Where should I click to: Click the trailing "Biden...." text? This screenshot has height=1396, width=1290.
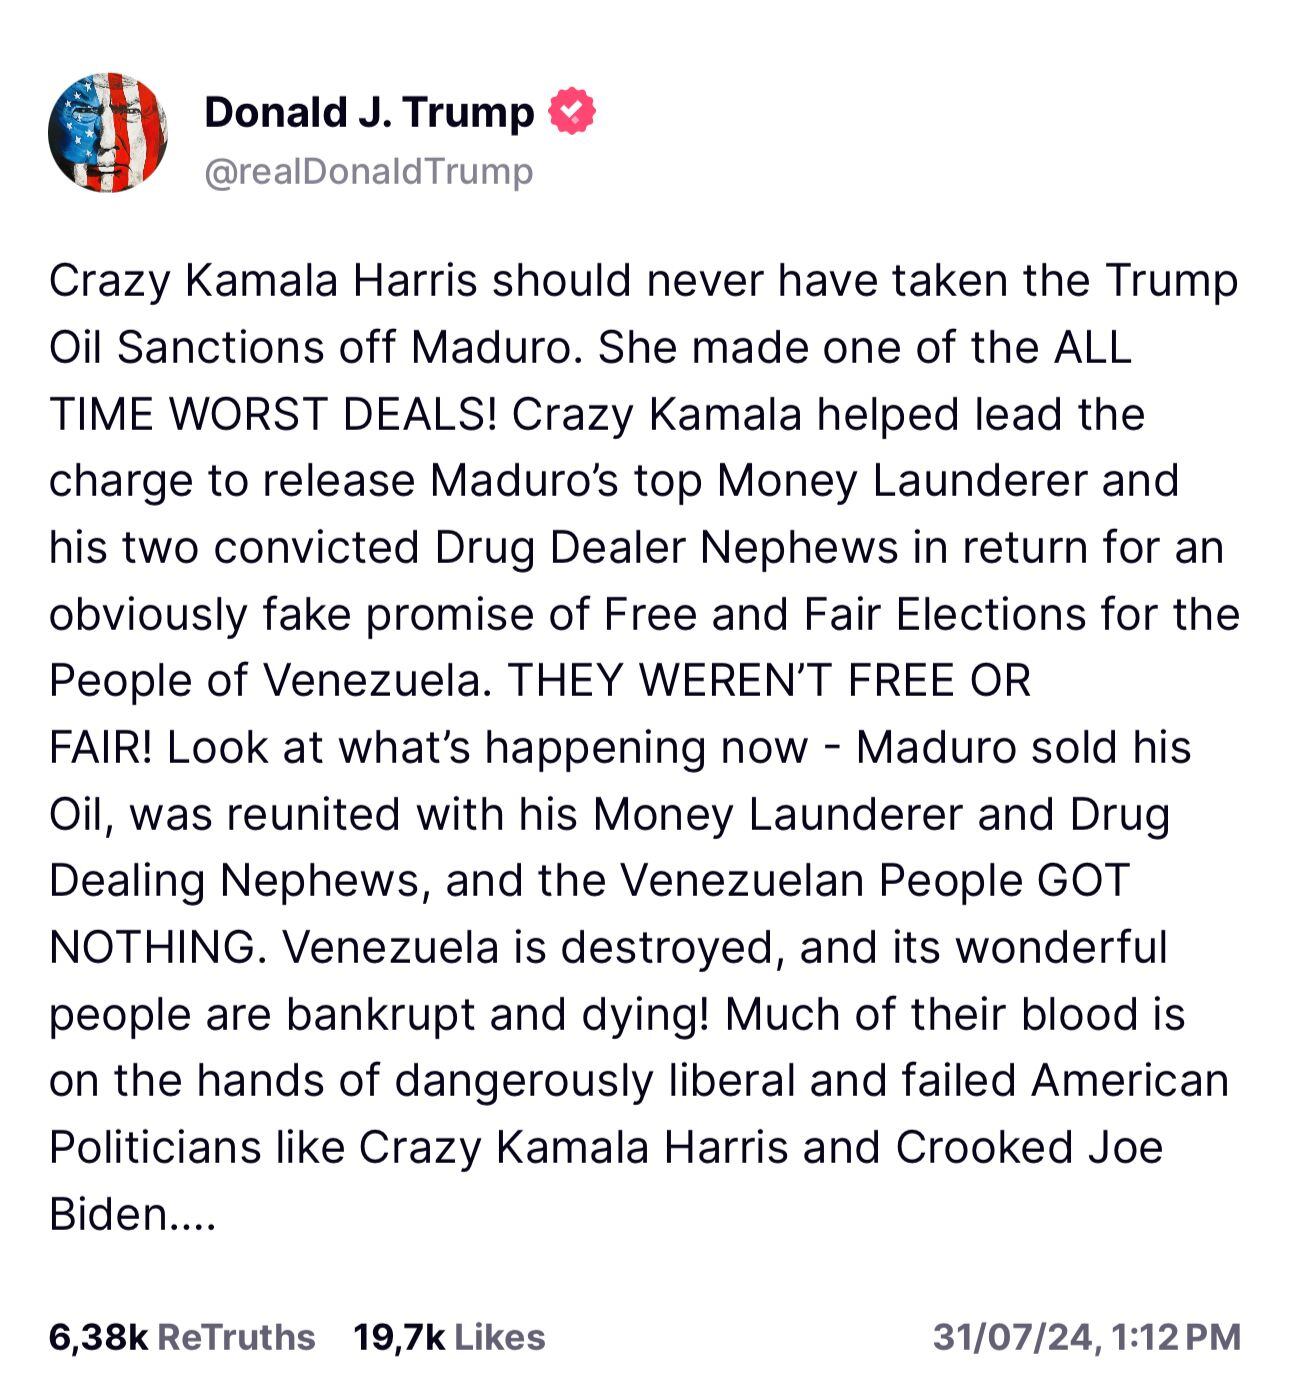click(x=132, y=1214)
